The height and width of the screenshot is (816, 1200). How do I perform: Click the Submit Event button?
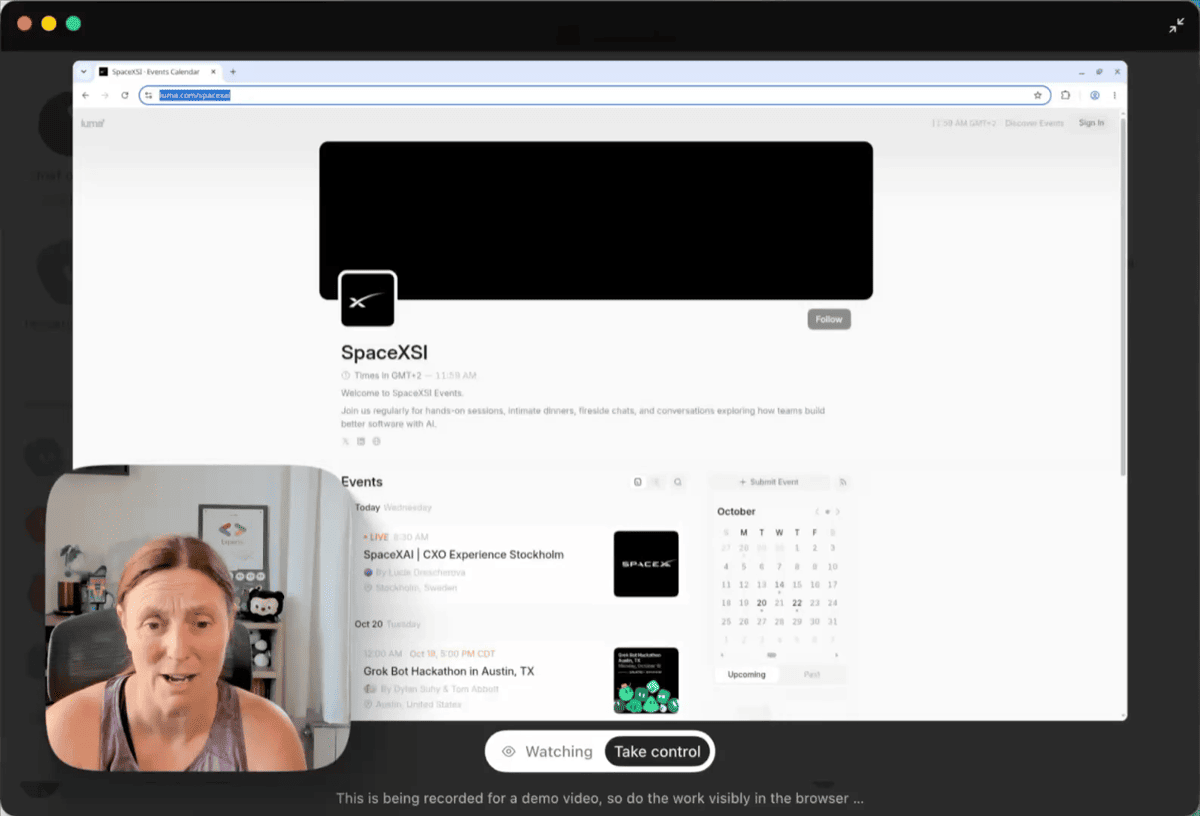(769, 482)
